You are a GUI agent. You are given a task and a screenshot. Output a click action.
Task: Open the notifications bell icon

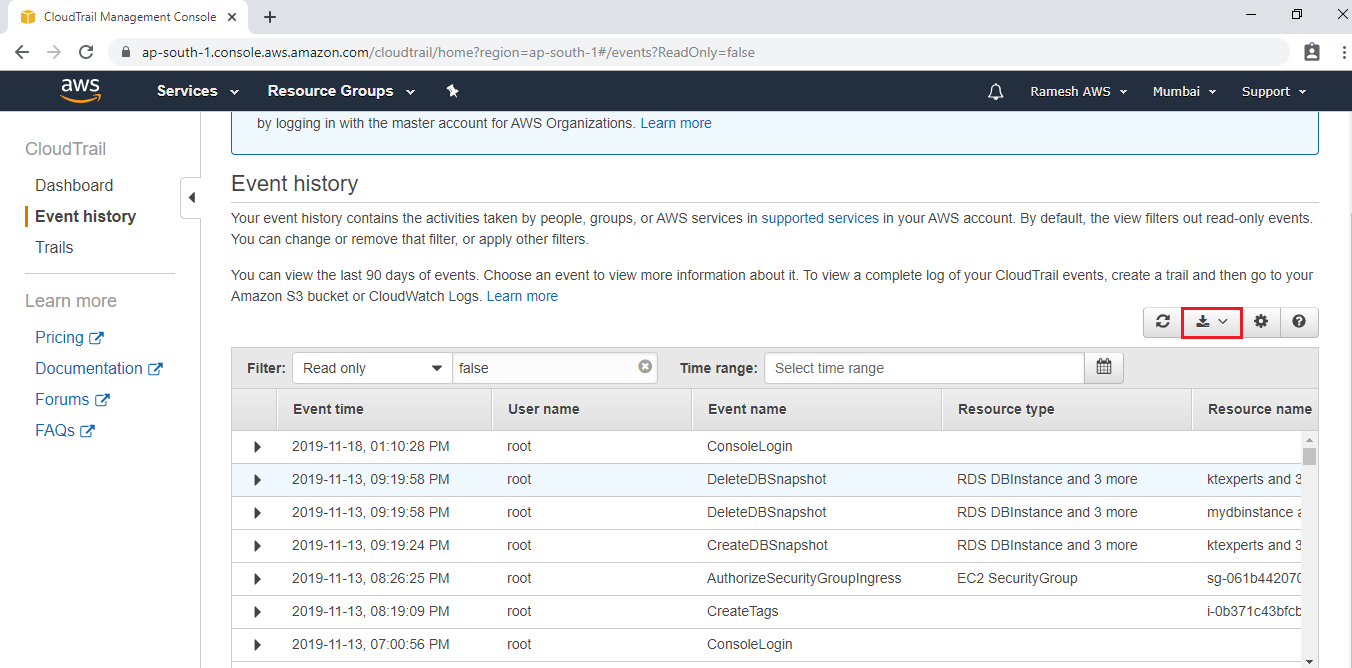995,91
